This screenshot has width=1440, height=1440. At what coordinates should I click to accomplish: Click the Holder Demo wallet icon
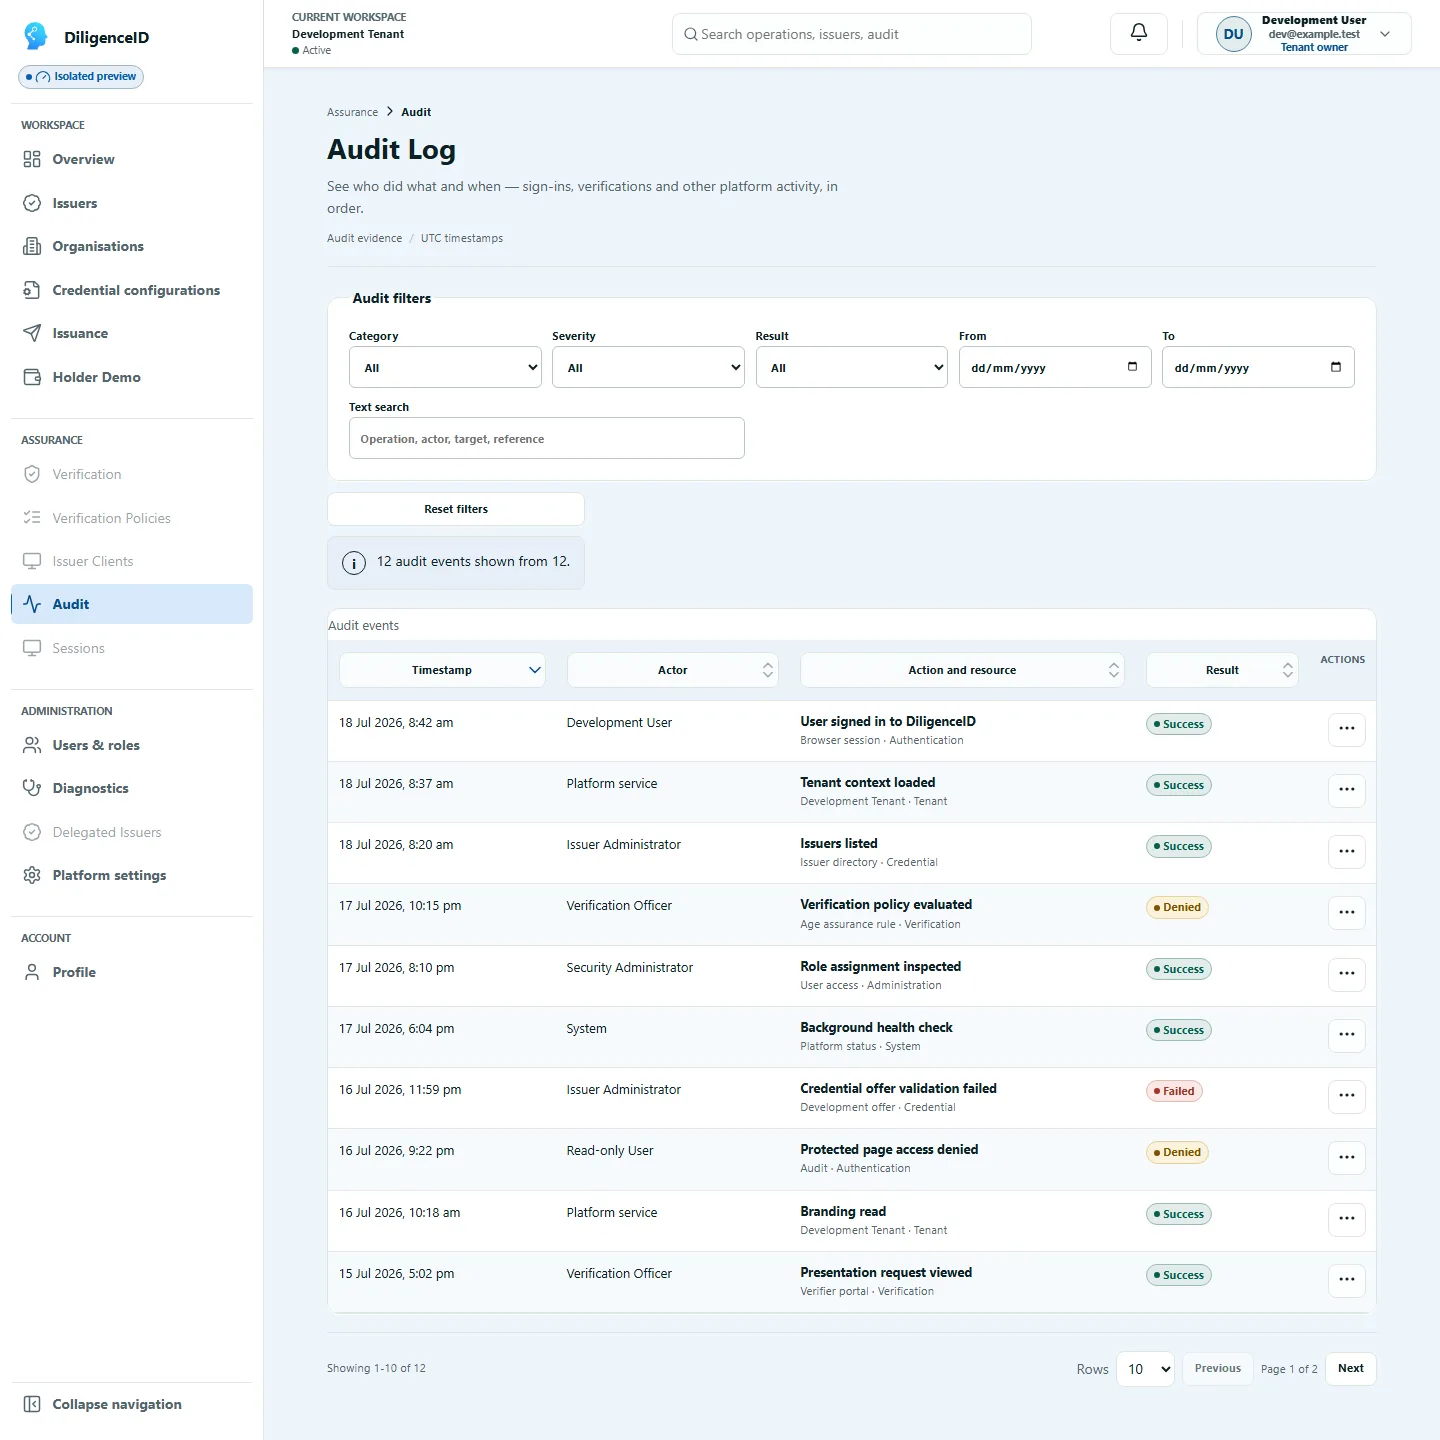pyautogui.click(x=32, y=377)
